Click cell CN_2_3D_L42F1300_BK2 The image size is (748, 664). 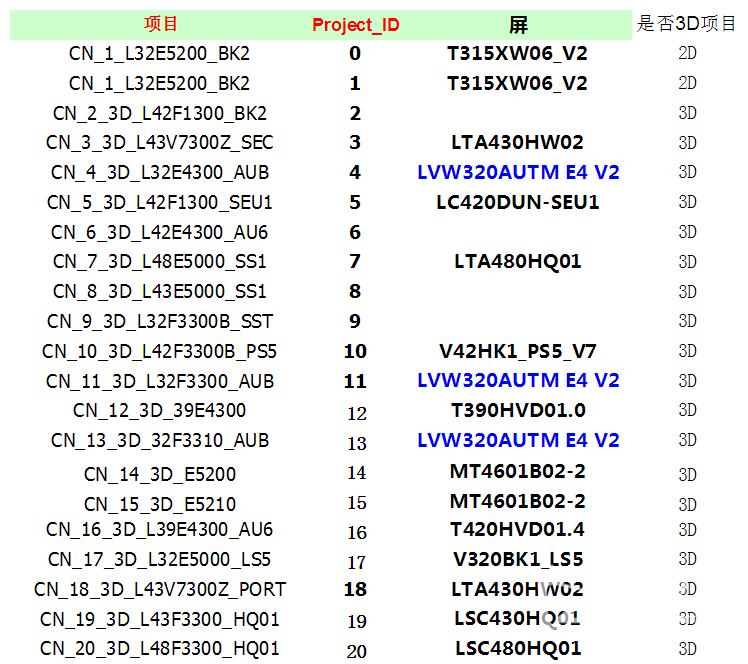pyautogui.click(x=160, y=113)
